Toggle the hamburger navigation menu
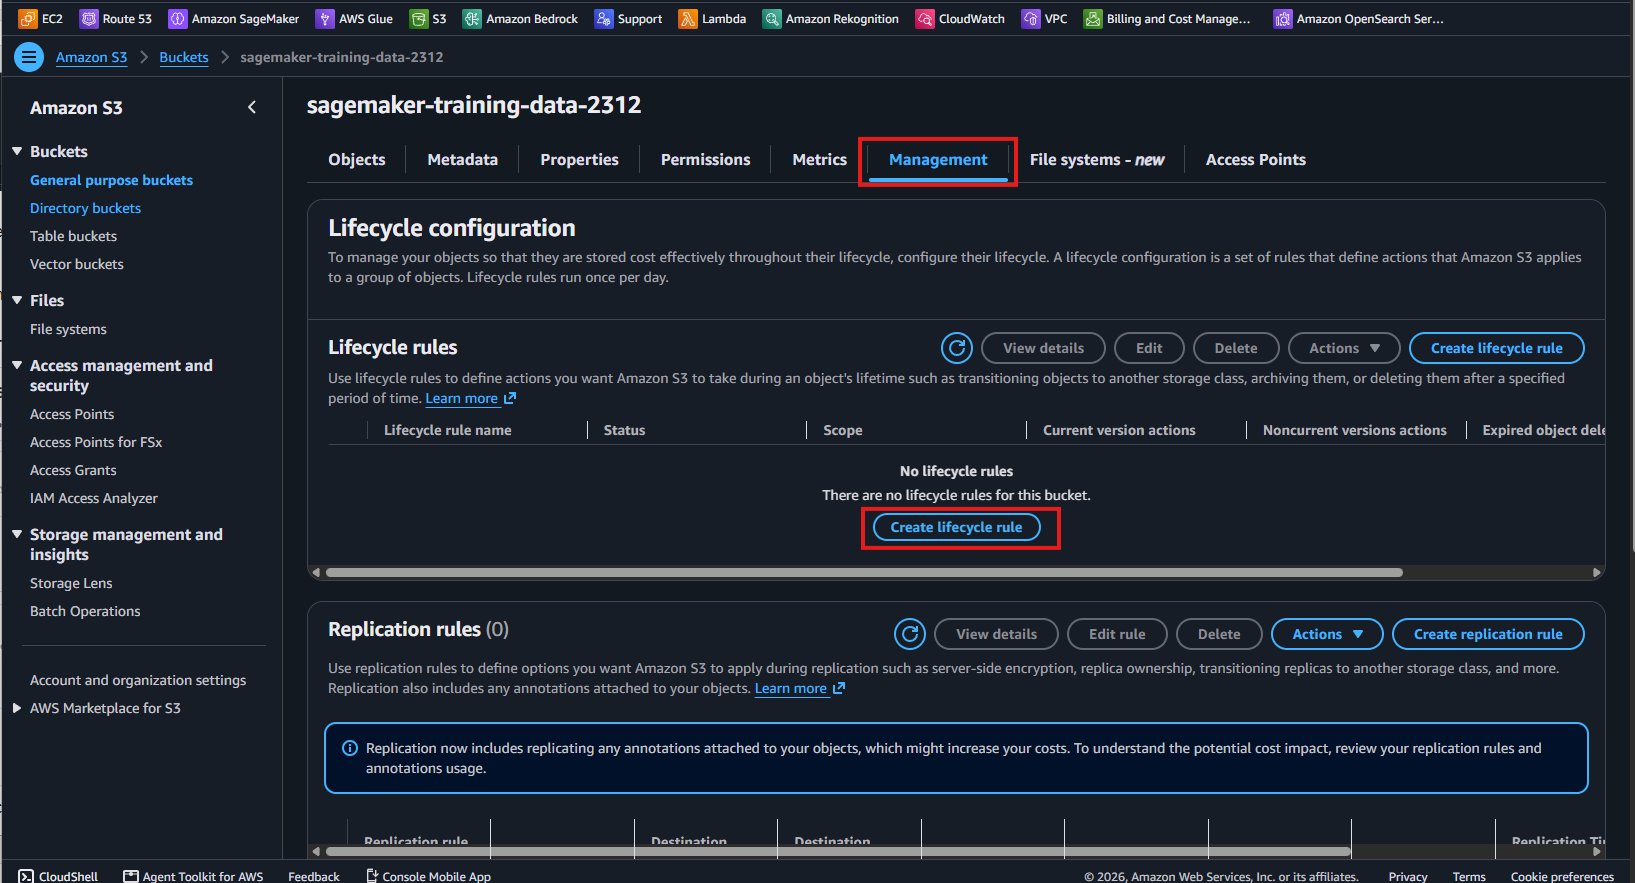 point(28,57)
